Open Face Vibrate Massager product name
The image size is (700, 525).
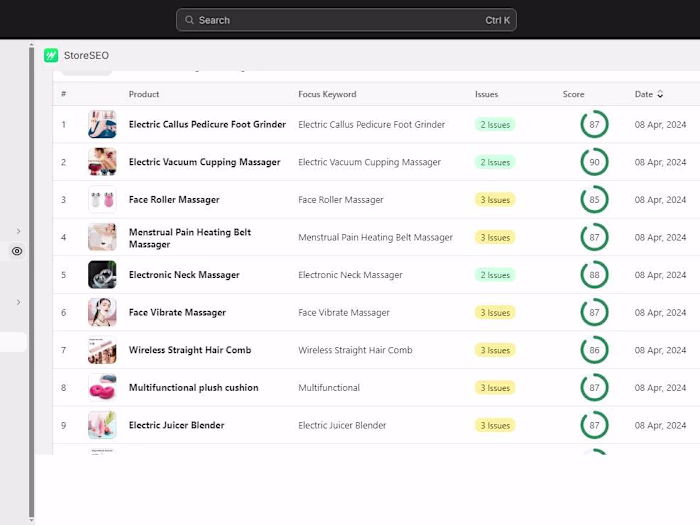point(177,312)
